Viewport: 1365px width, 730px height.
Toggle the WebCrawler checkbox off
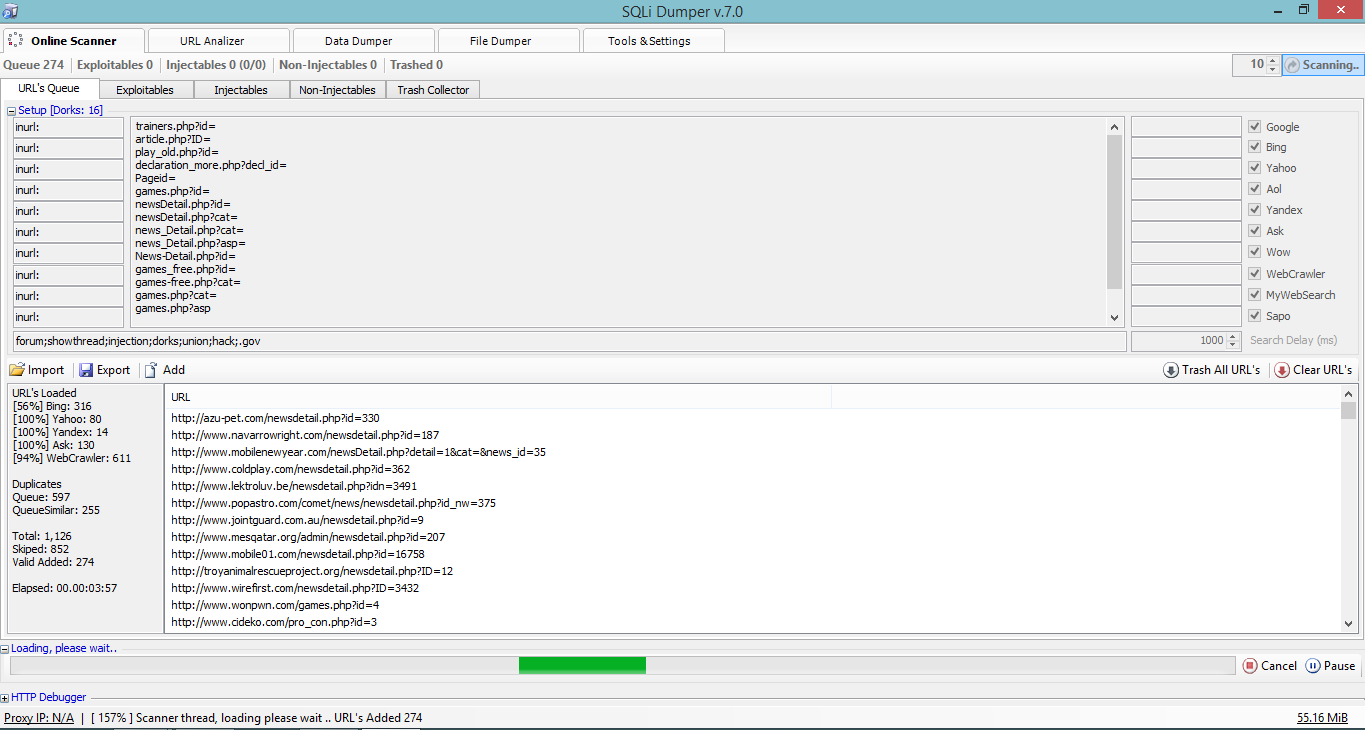click(1254, 273)
